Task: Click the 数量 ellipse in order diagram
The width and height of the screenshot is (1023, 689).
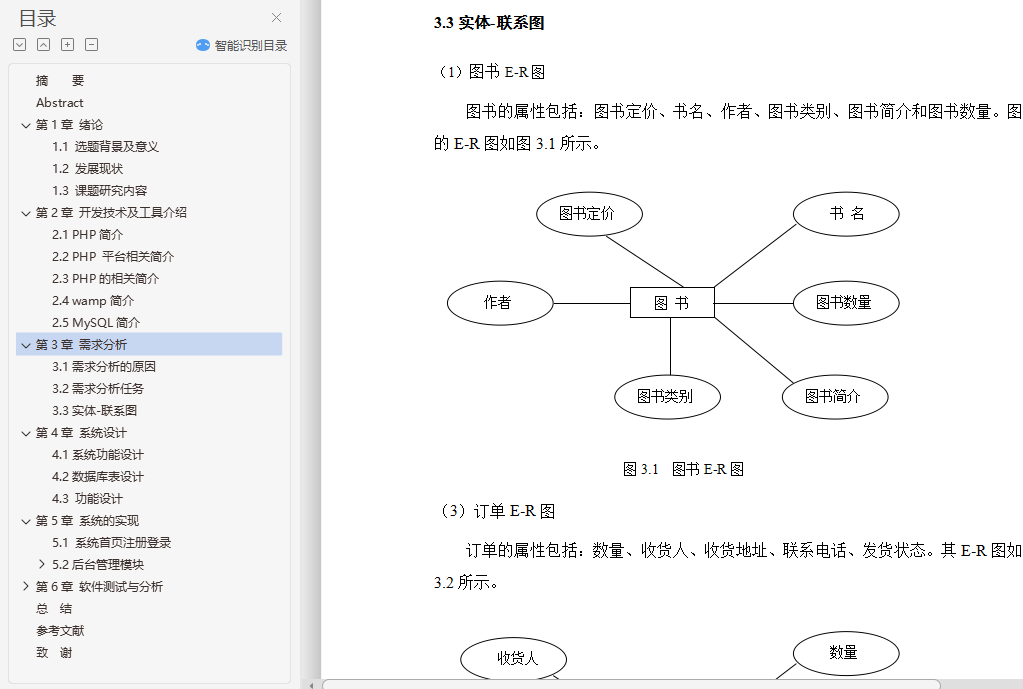Action: point(846,653)
